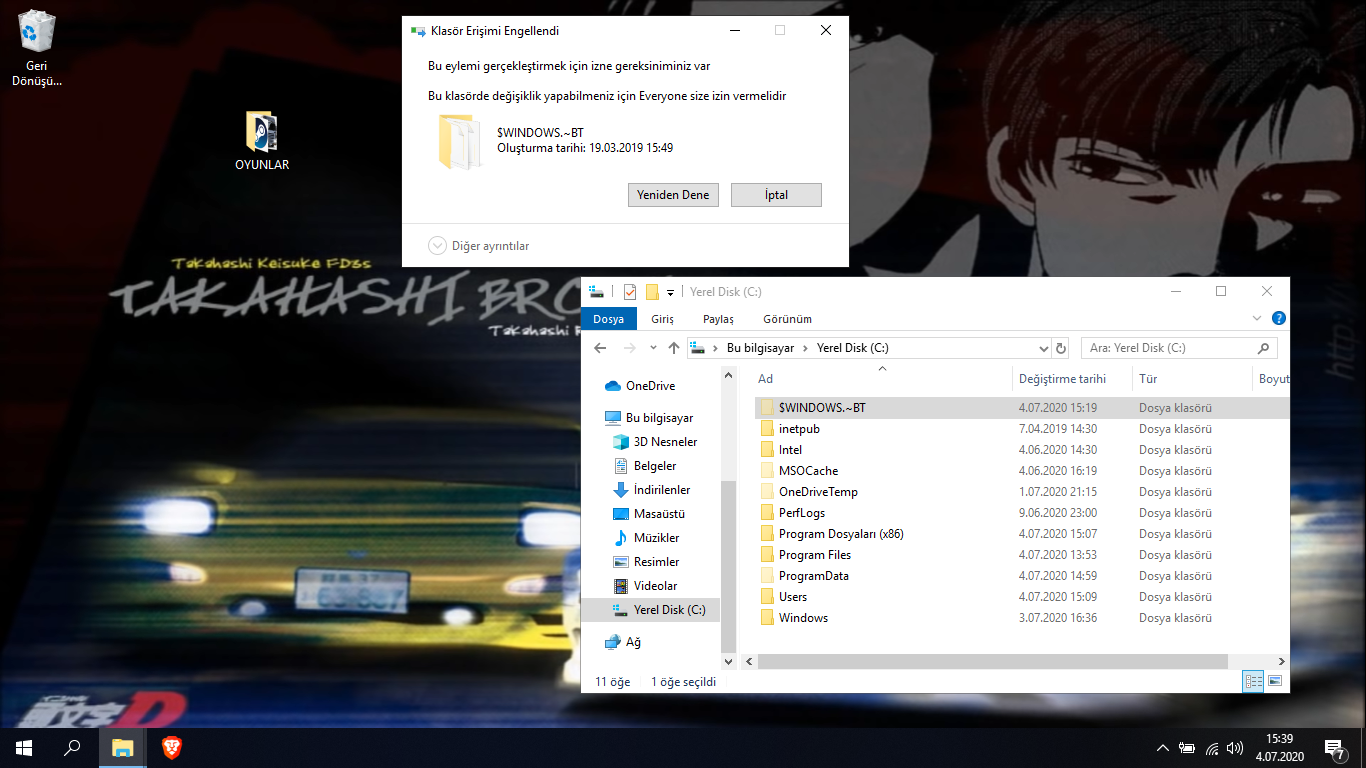The width and height of the screenshot is (1366, 768).
Task: Click the new folder icon in quick access toolbar
Action: click(x=652, y=292)
